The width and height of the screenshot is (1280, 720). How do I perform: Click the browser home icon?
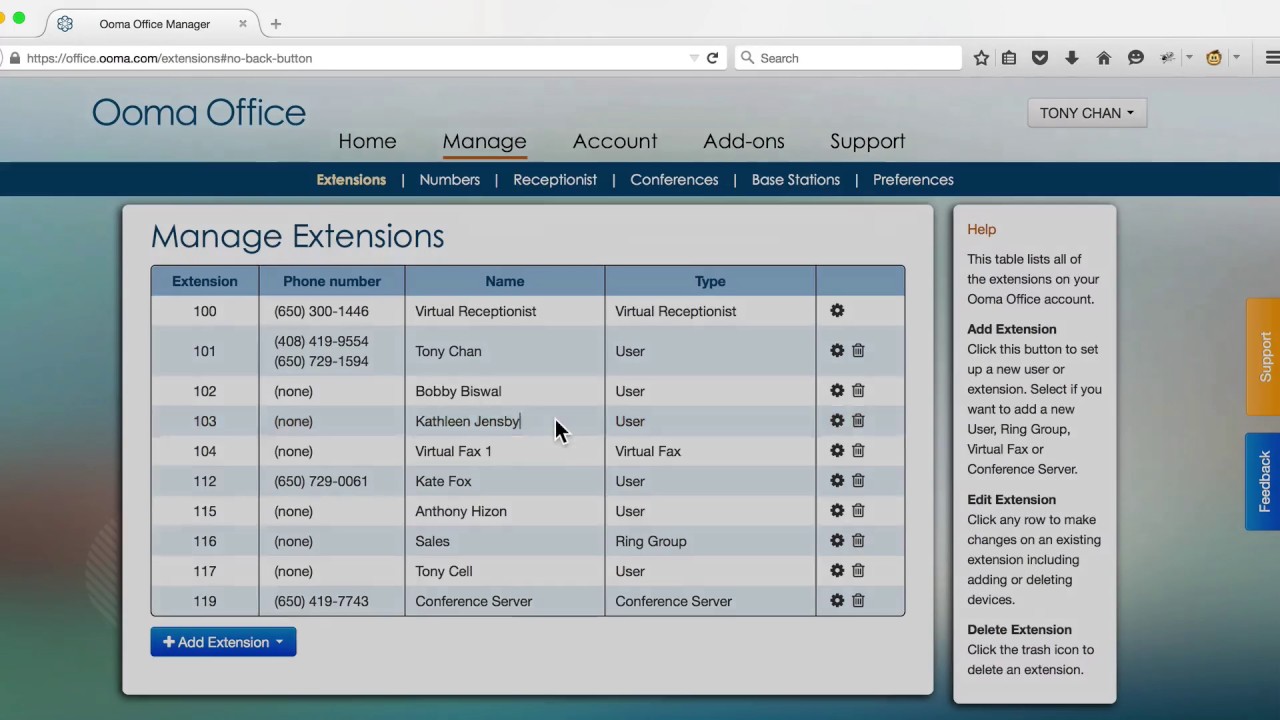point(1104,58)
